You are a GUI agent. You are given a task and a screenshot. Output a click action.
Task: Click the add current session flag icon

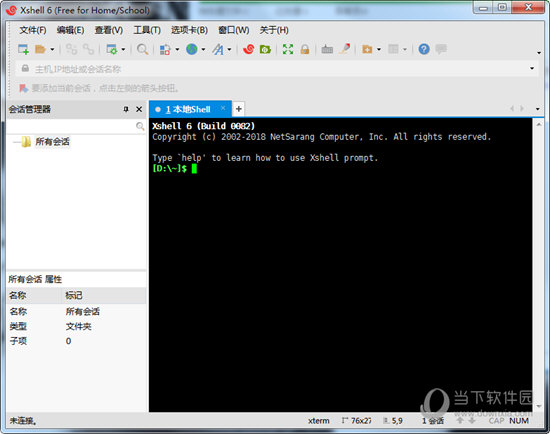click(24, 88)
